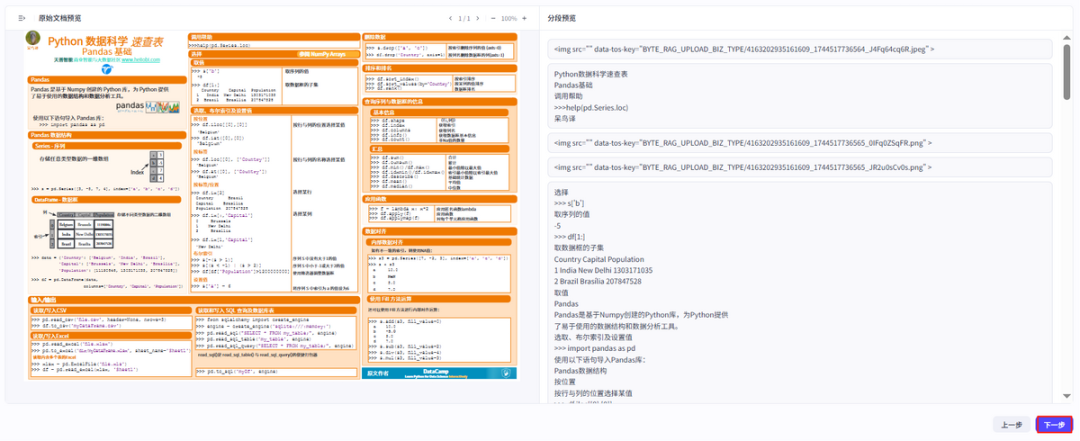Select the img segment ending JR2u0sCv0s.png
Viewport: 1080px width, 441px height.
point(800,168)
